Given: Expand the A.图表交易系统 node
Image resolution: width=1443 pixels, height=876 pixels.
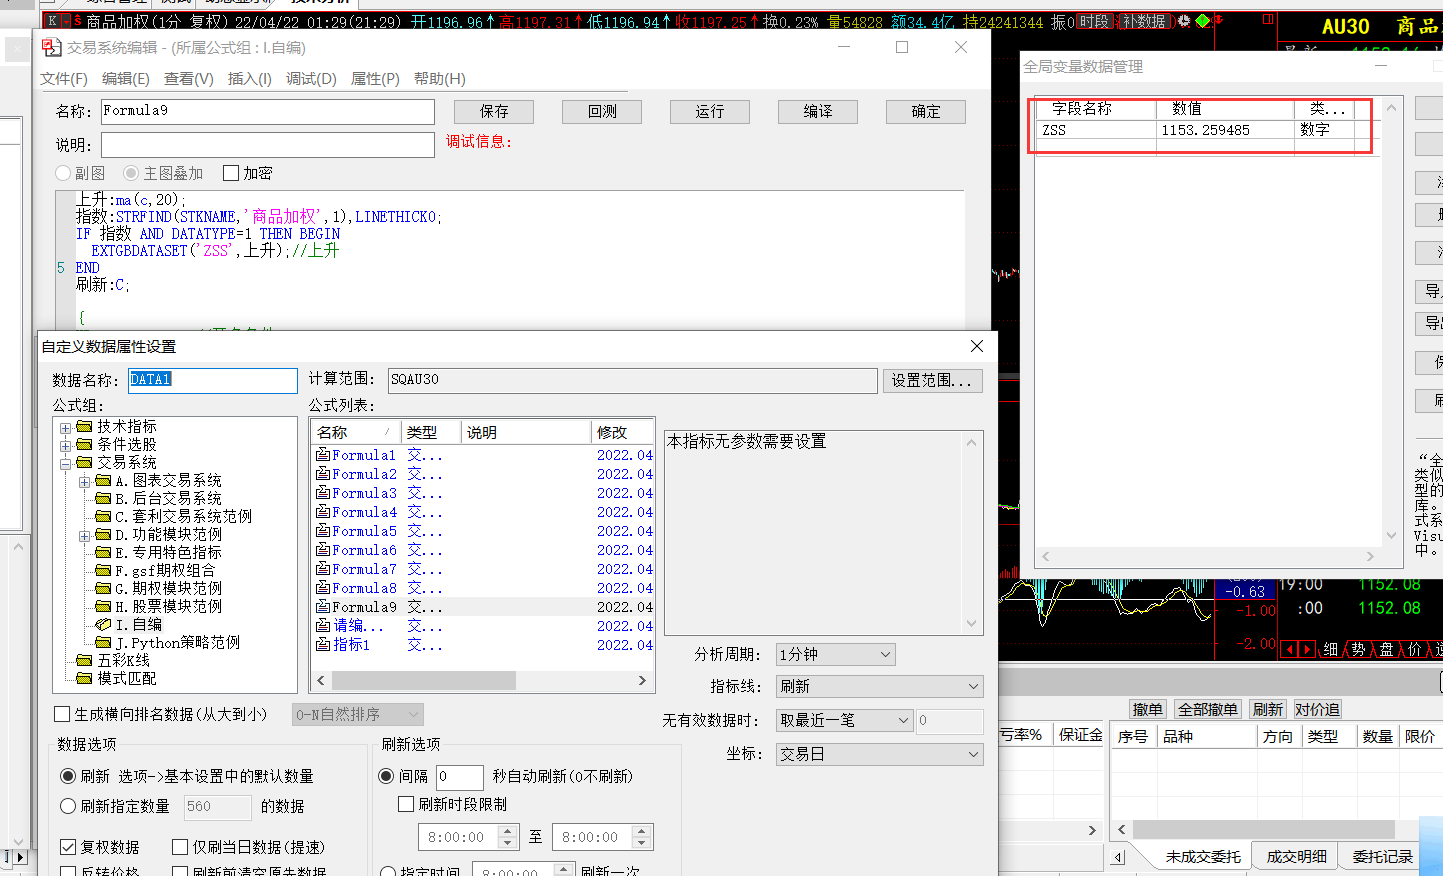Looking at the screenshot, I should pos(85,482).
